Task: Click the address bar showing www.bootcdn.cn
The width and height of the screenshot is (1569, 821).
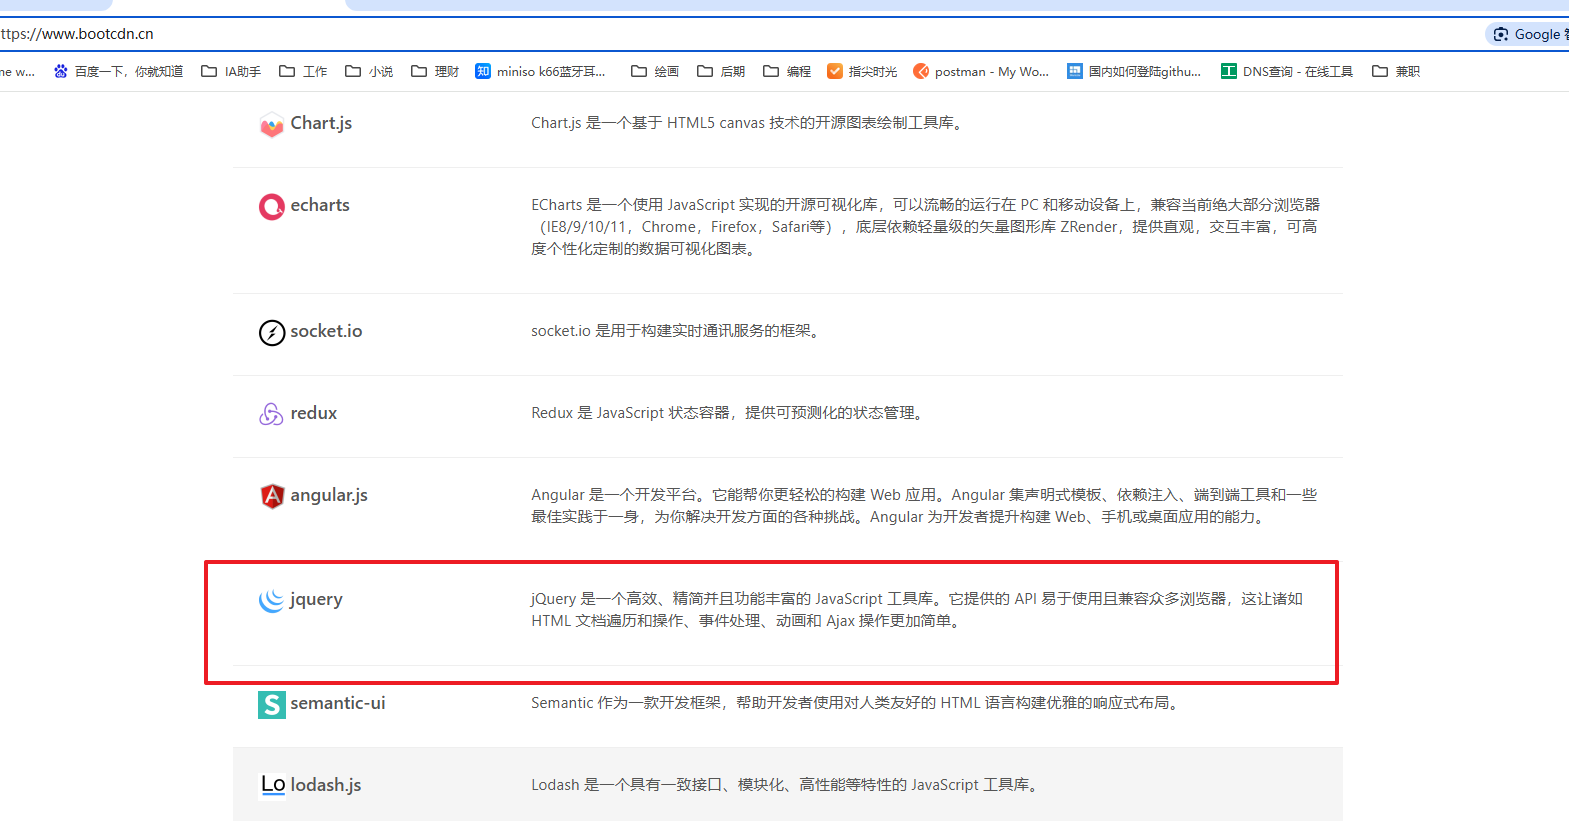Action: click(x=740, y=34)
